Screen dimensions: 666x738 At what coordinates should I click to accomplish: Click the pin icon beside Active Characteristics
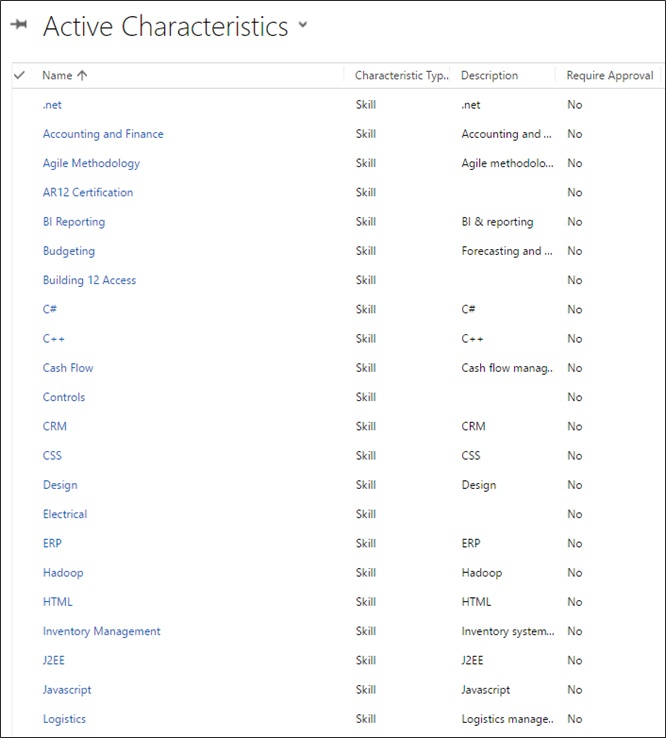[19, 24]
